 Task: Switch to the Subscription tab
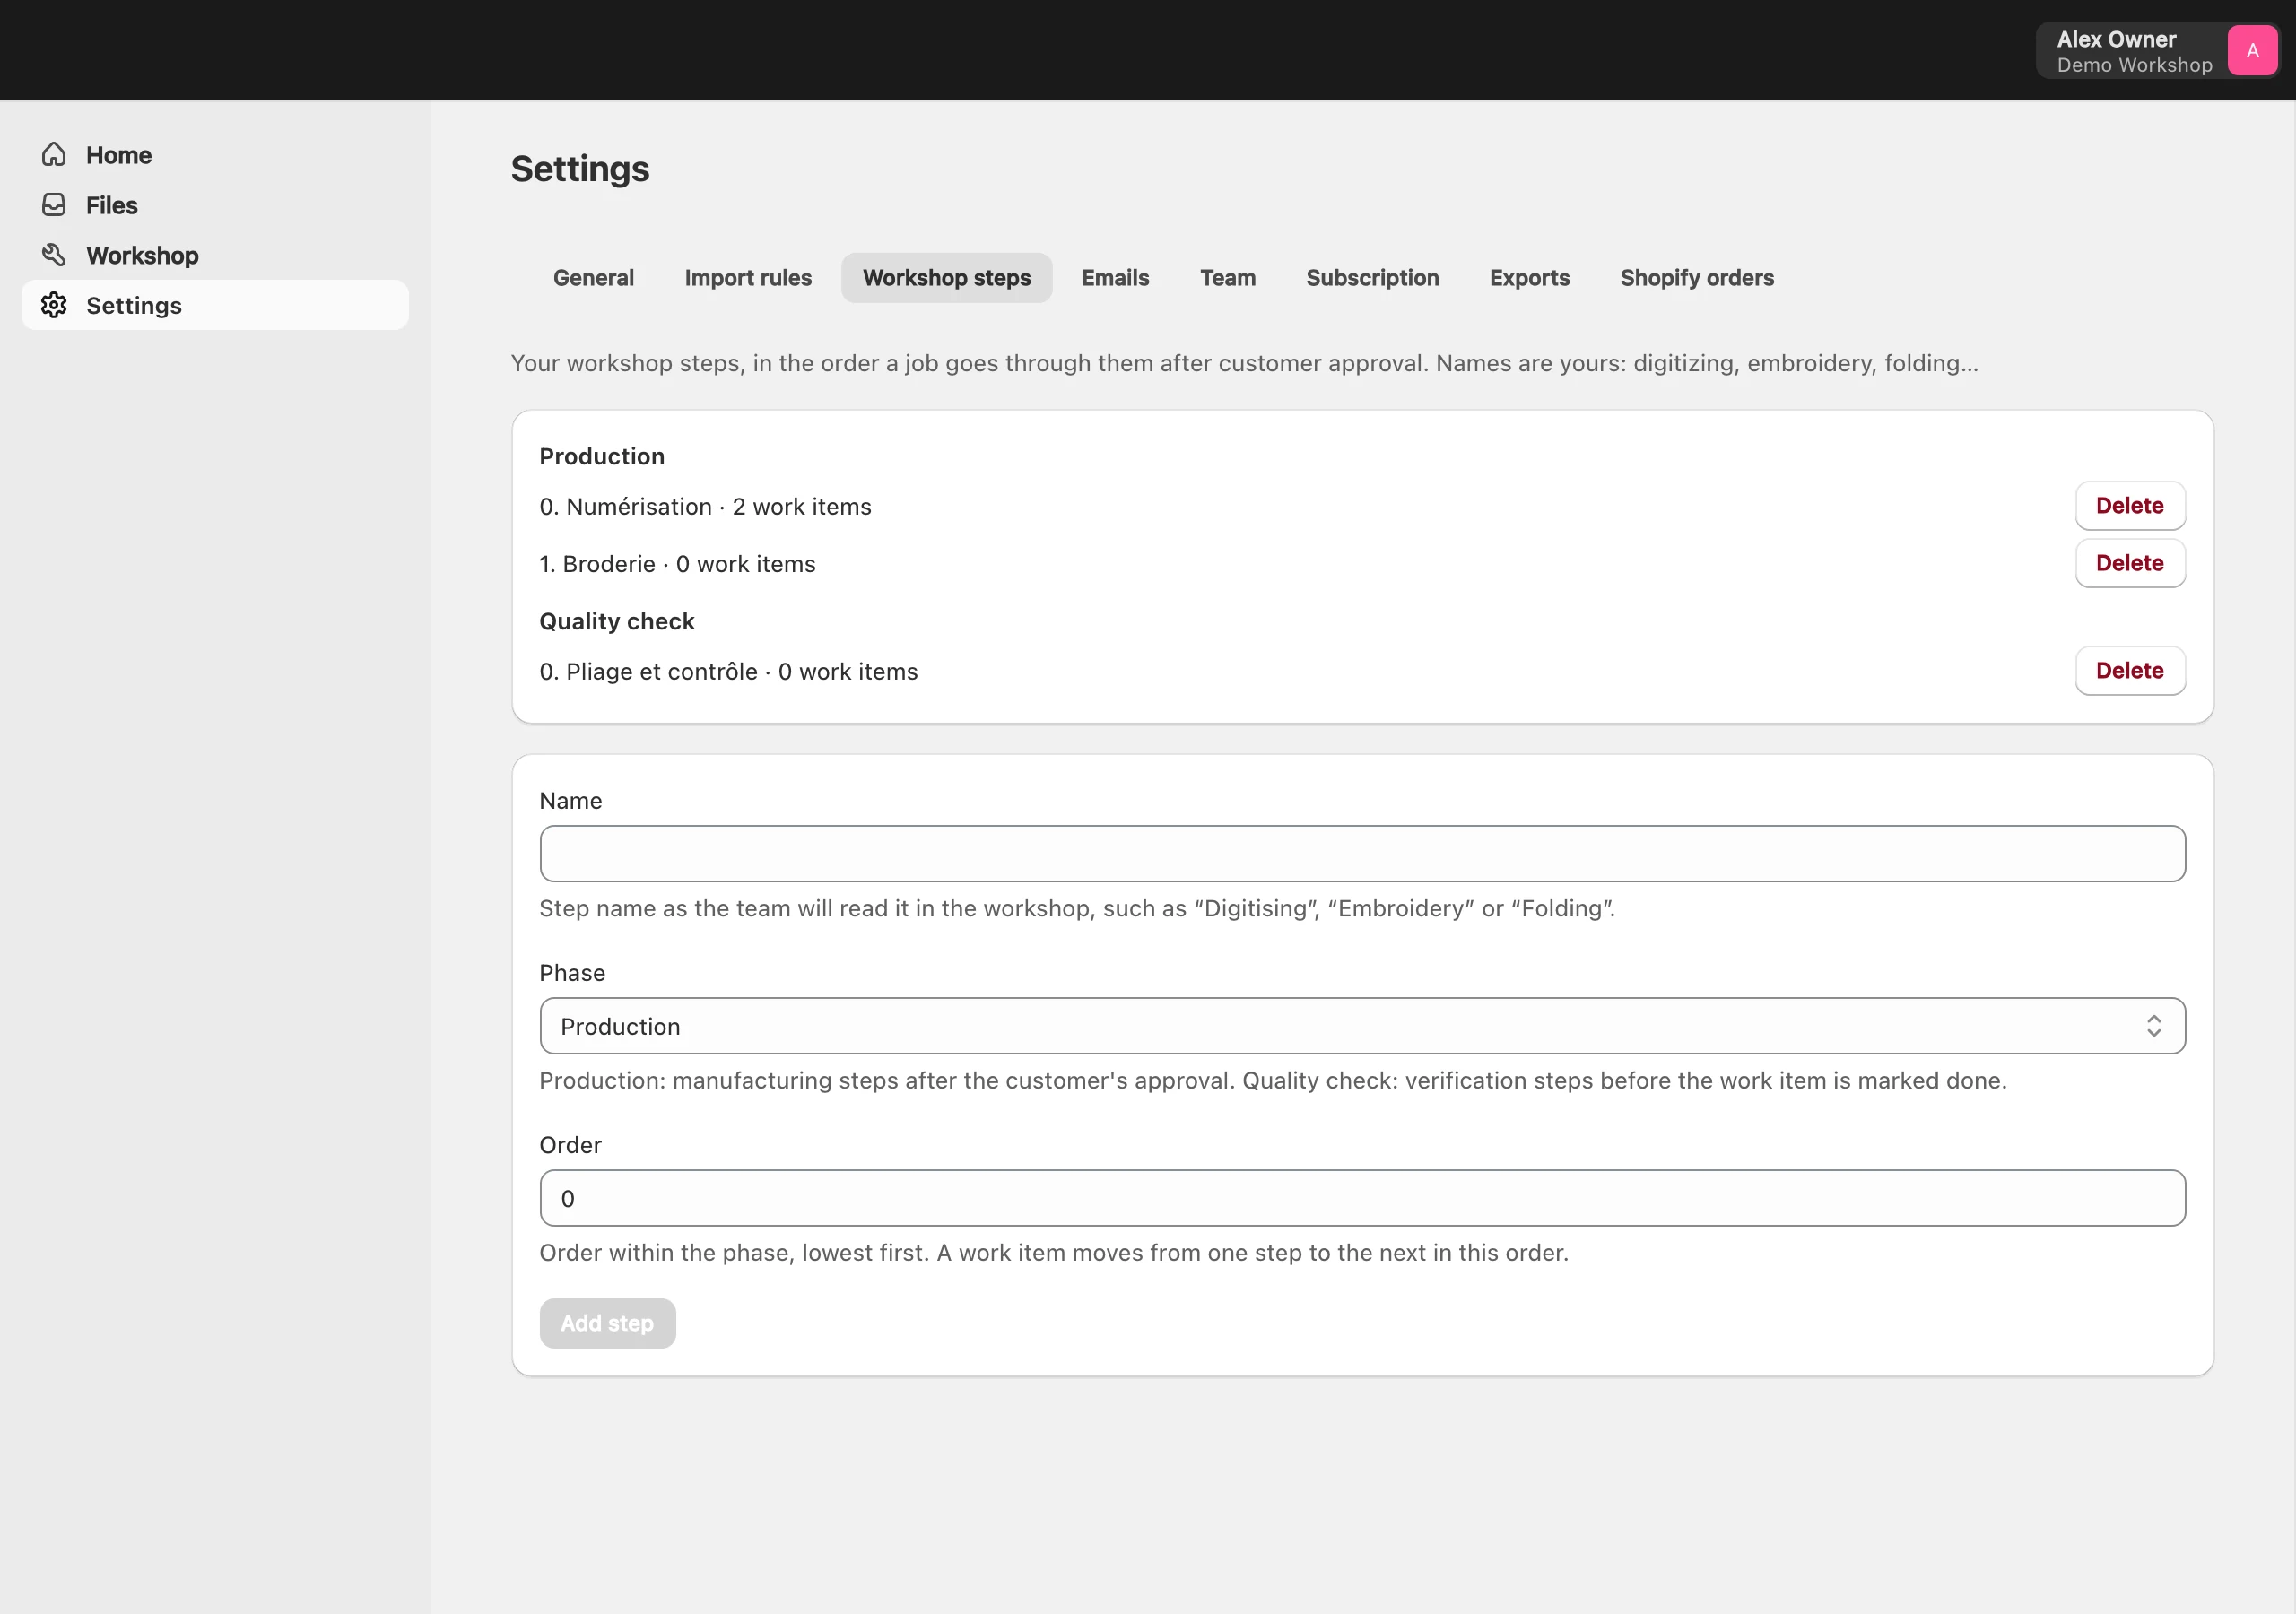point(1372,277)
